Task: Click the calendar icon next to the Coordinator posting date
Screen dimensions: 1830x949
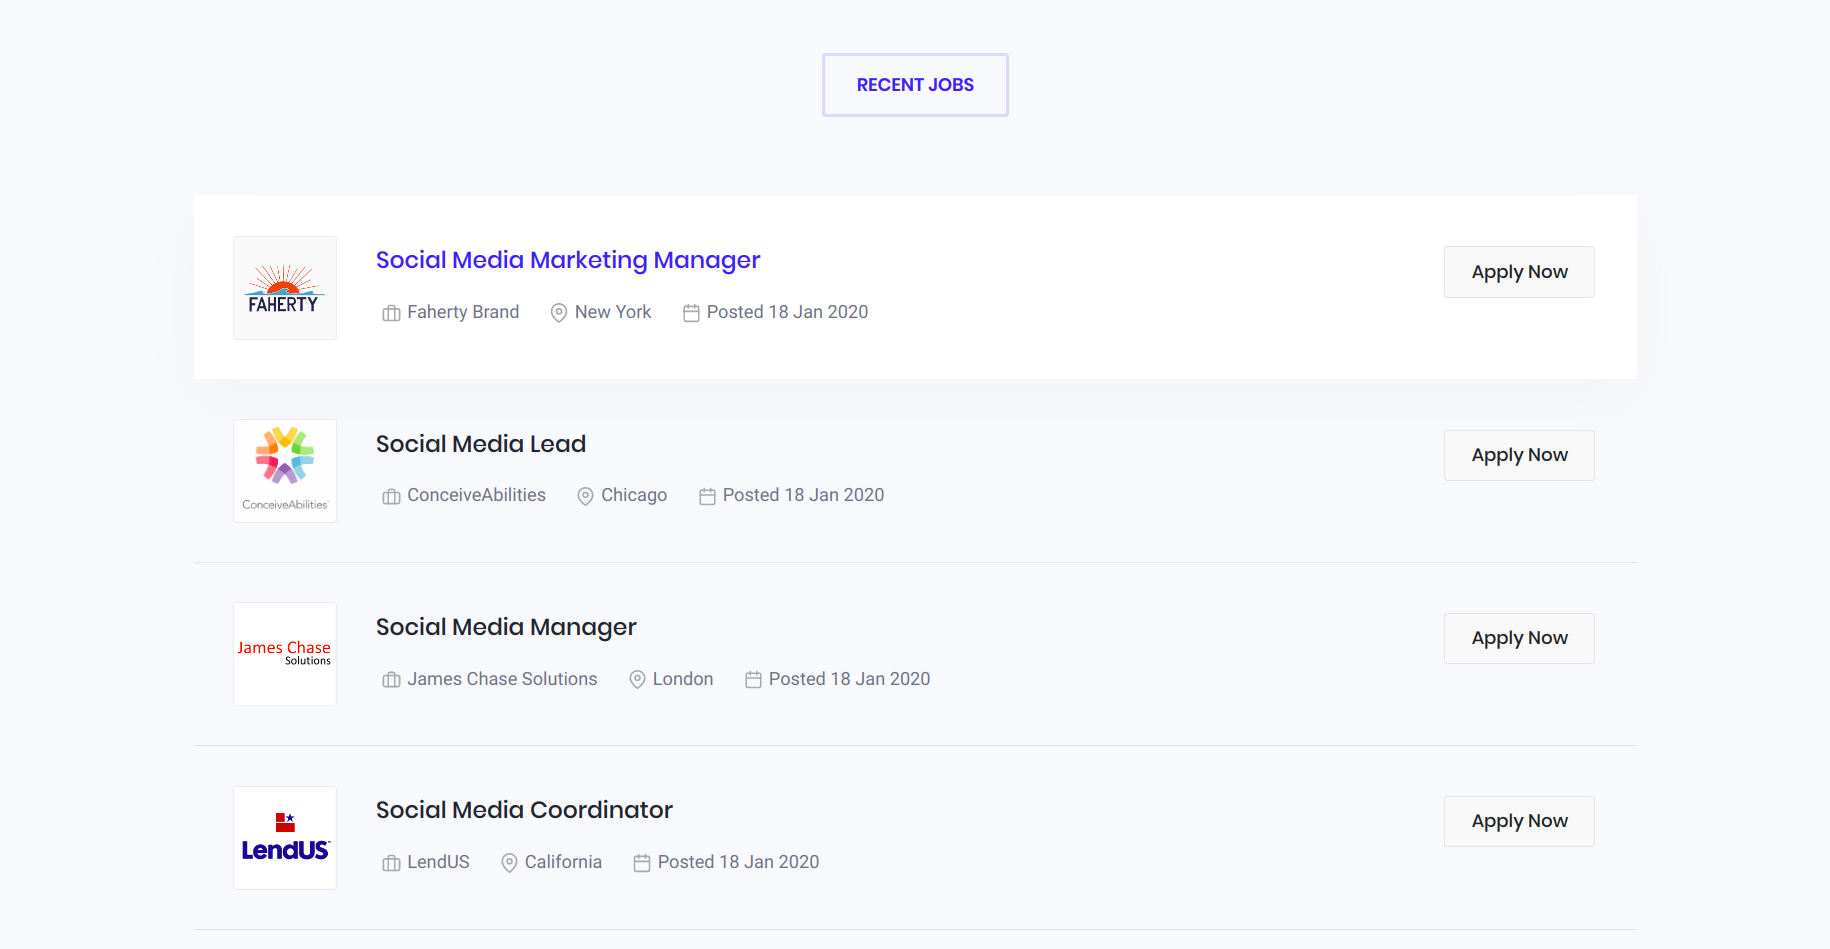Action: tap(642, 862)
